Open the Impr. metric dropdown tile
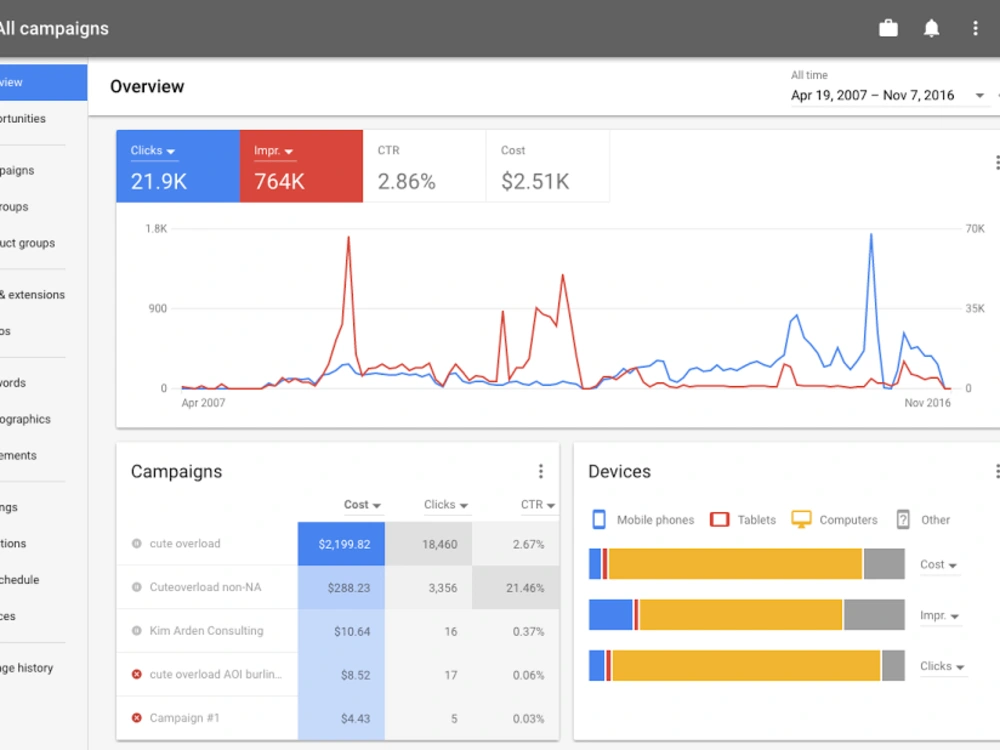This screenshot has height=750, width=1000. (x=301, y=166)
